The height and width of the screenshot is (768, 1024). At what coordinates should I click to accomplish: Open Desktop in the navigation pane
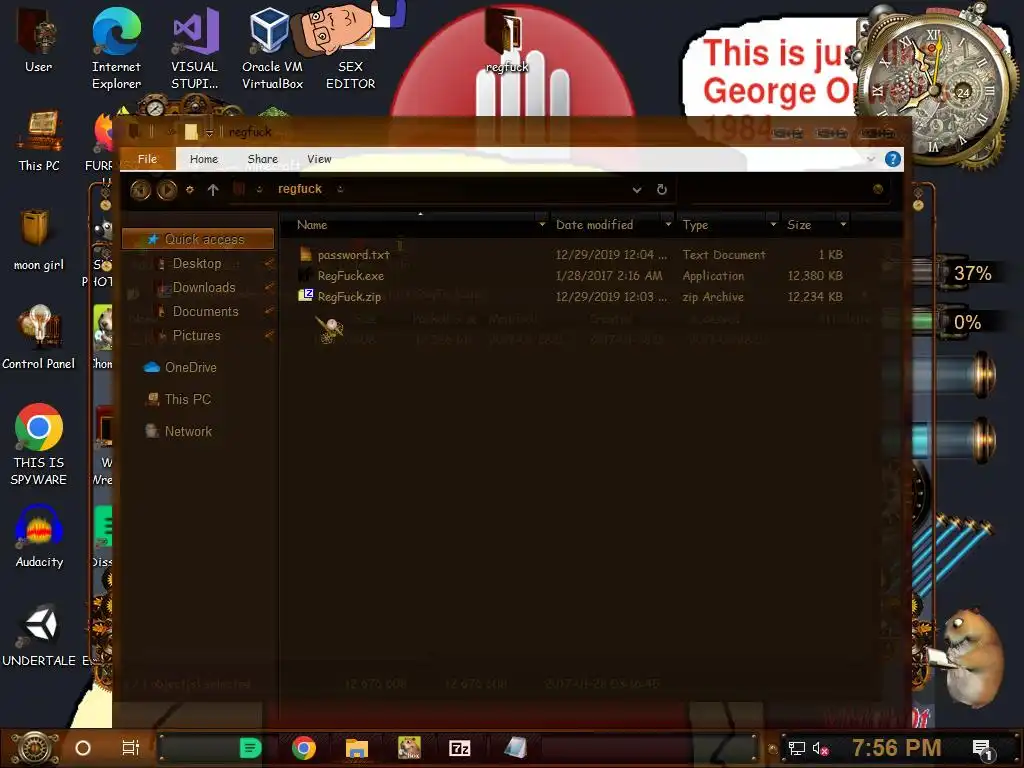pos(198,263)
